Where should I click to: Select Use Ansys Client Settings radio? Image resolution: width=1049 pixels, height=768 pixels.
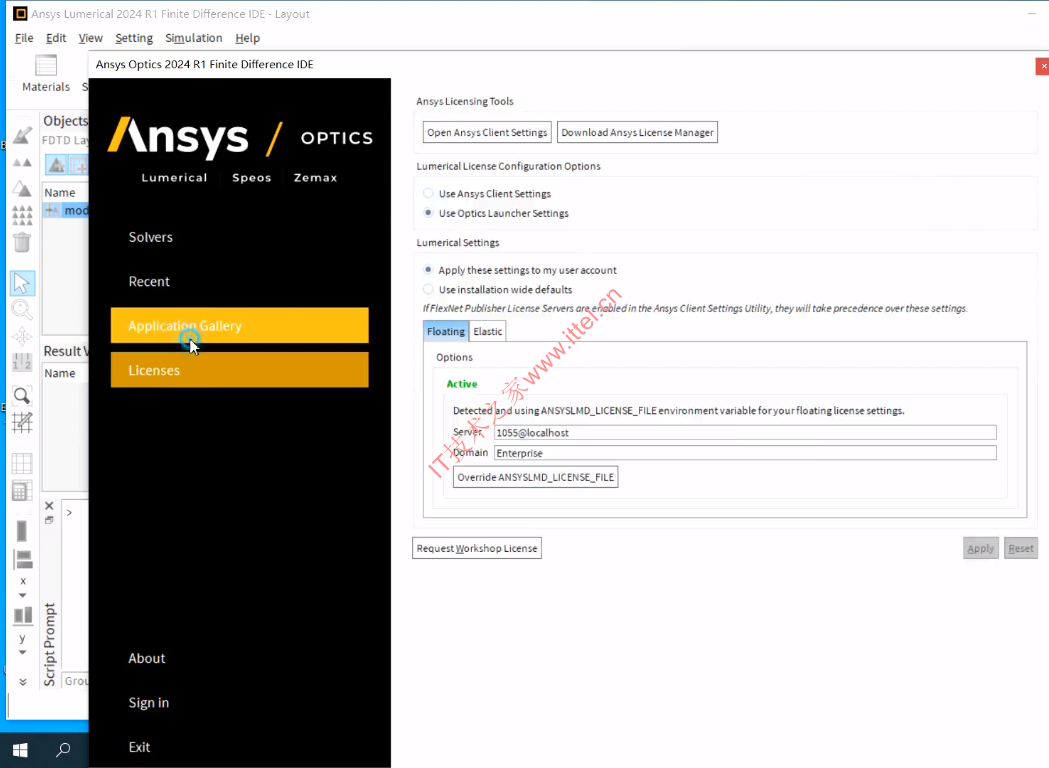(x=428, y=193)
